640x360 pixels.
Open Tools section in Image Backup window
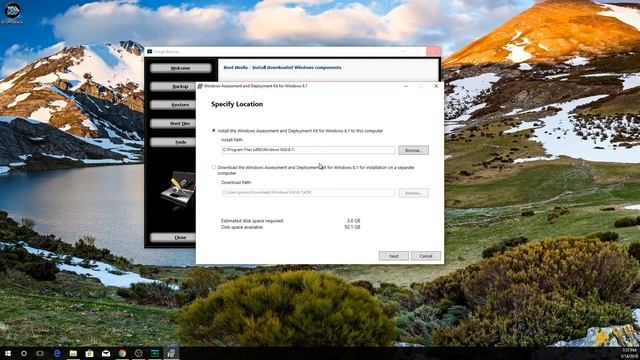pyautogui.click(x=173, y=142)
